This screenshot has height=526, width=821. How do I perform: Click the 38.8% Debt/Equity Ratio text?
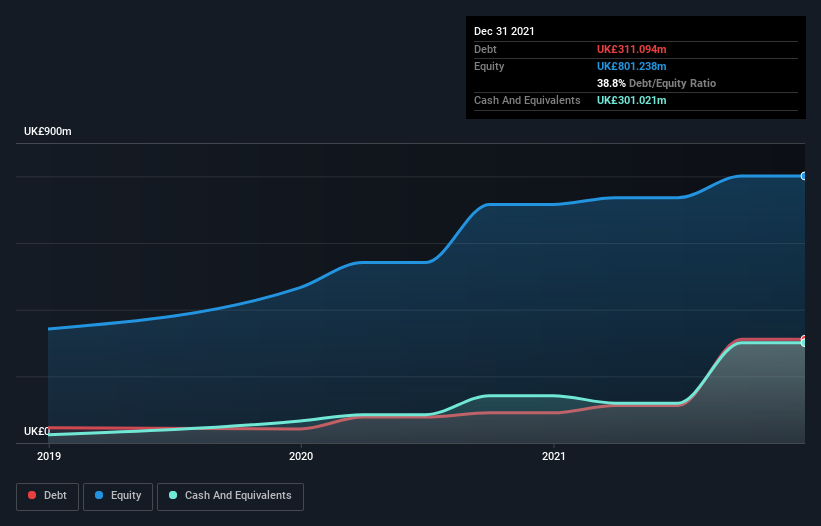656,83
